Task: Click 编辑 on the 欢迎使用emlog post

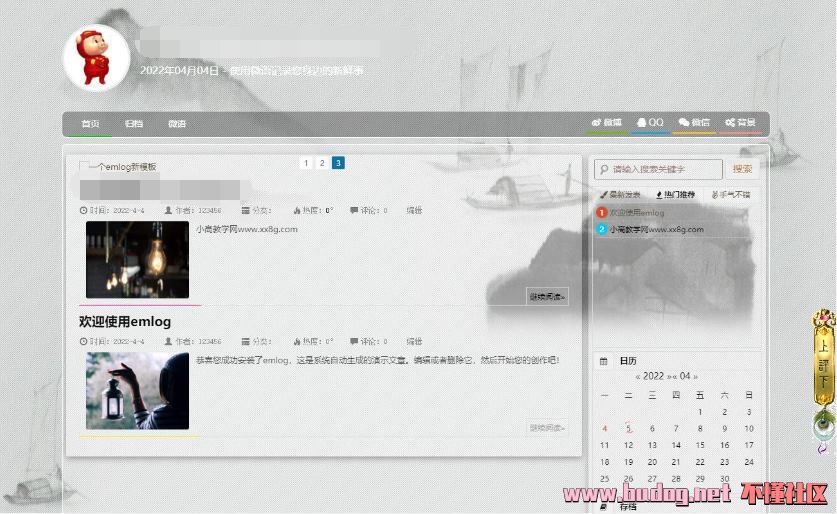Action: 414,342
